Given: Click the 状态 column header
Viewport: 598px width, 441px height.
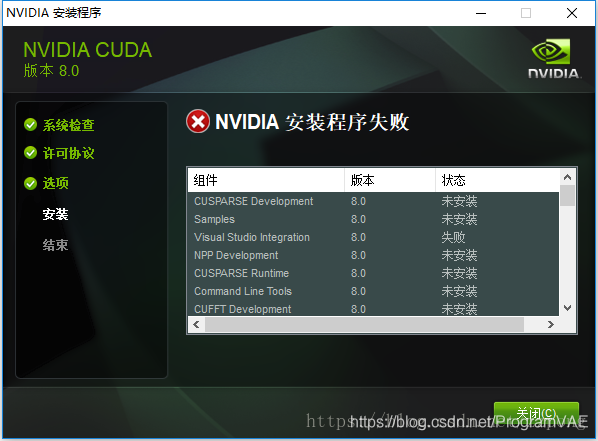Looking at the screenshot, I should pos(497,180).
